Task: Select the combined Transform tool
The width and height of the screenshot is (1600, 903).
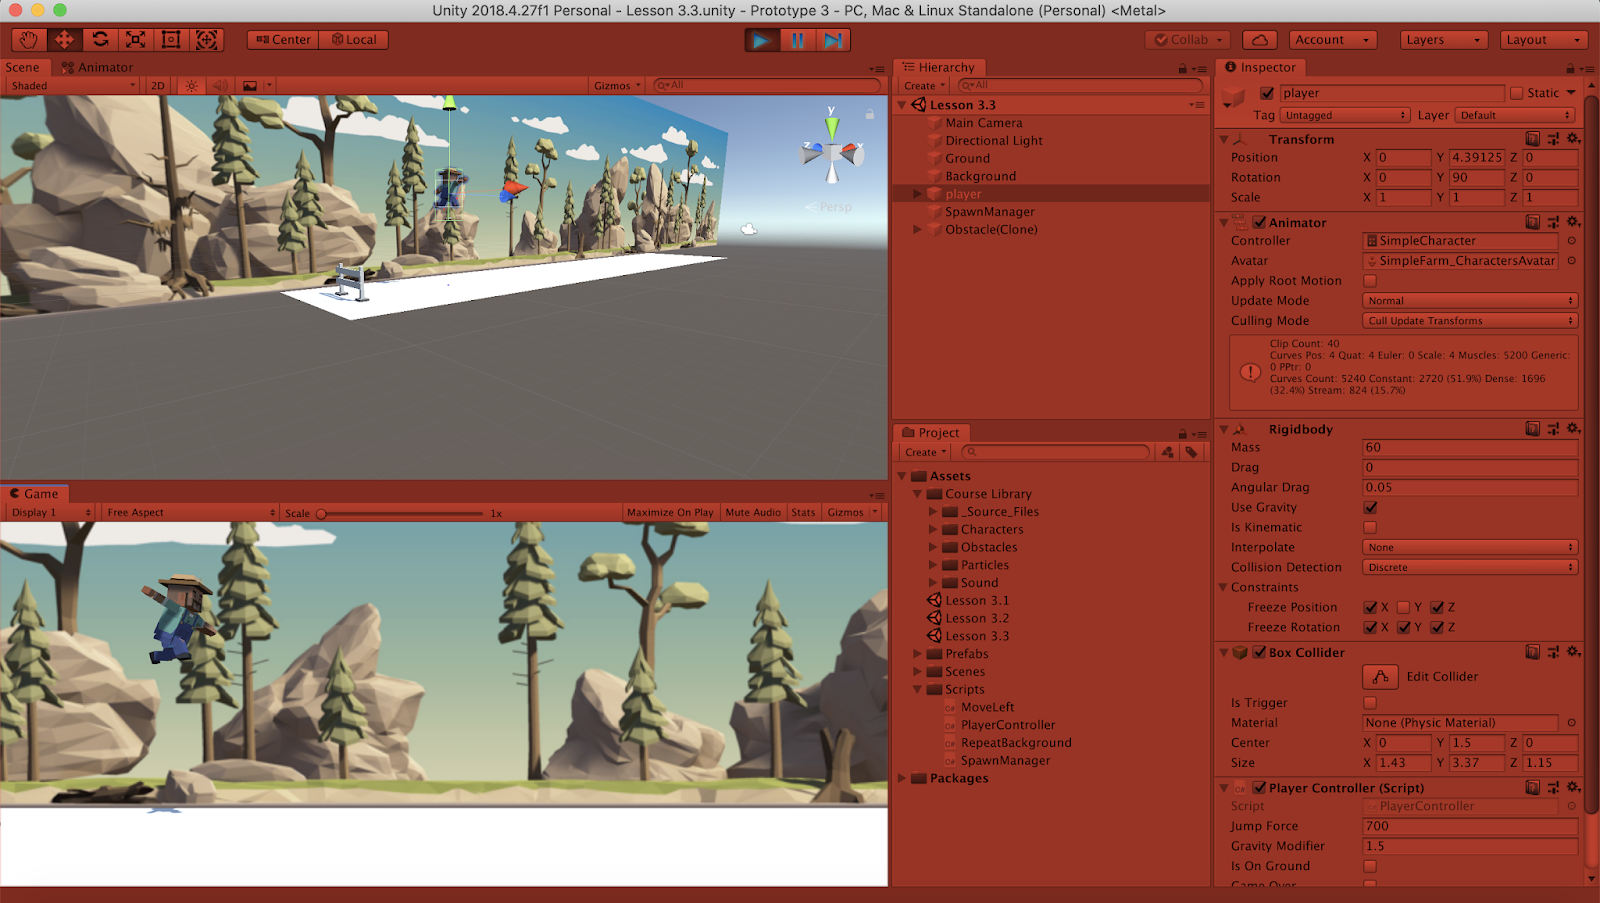Action: pos(207,40)
